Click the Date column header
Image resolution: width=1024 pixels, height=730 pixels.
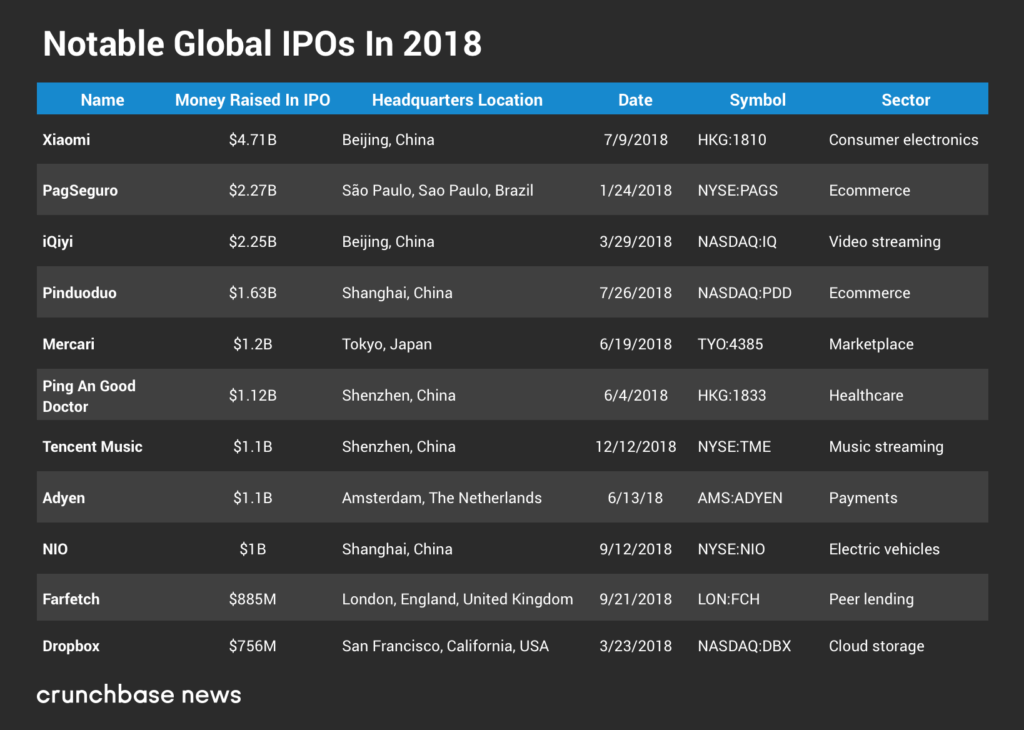[x=635, y=100]
